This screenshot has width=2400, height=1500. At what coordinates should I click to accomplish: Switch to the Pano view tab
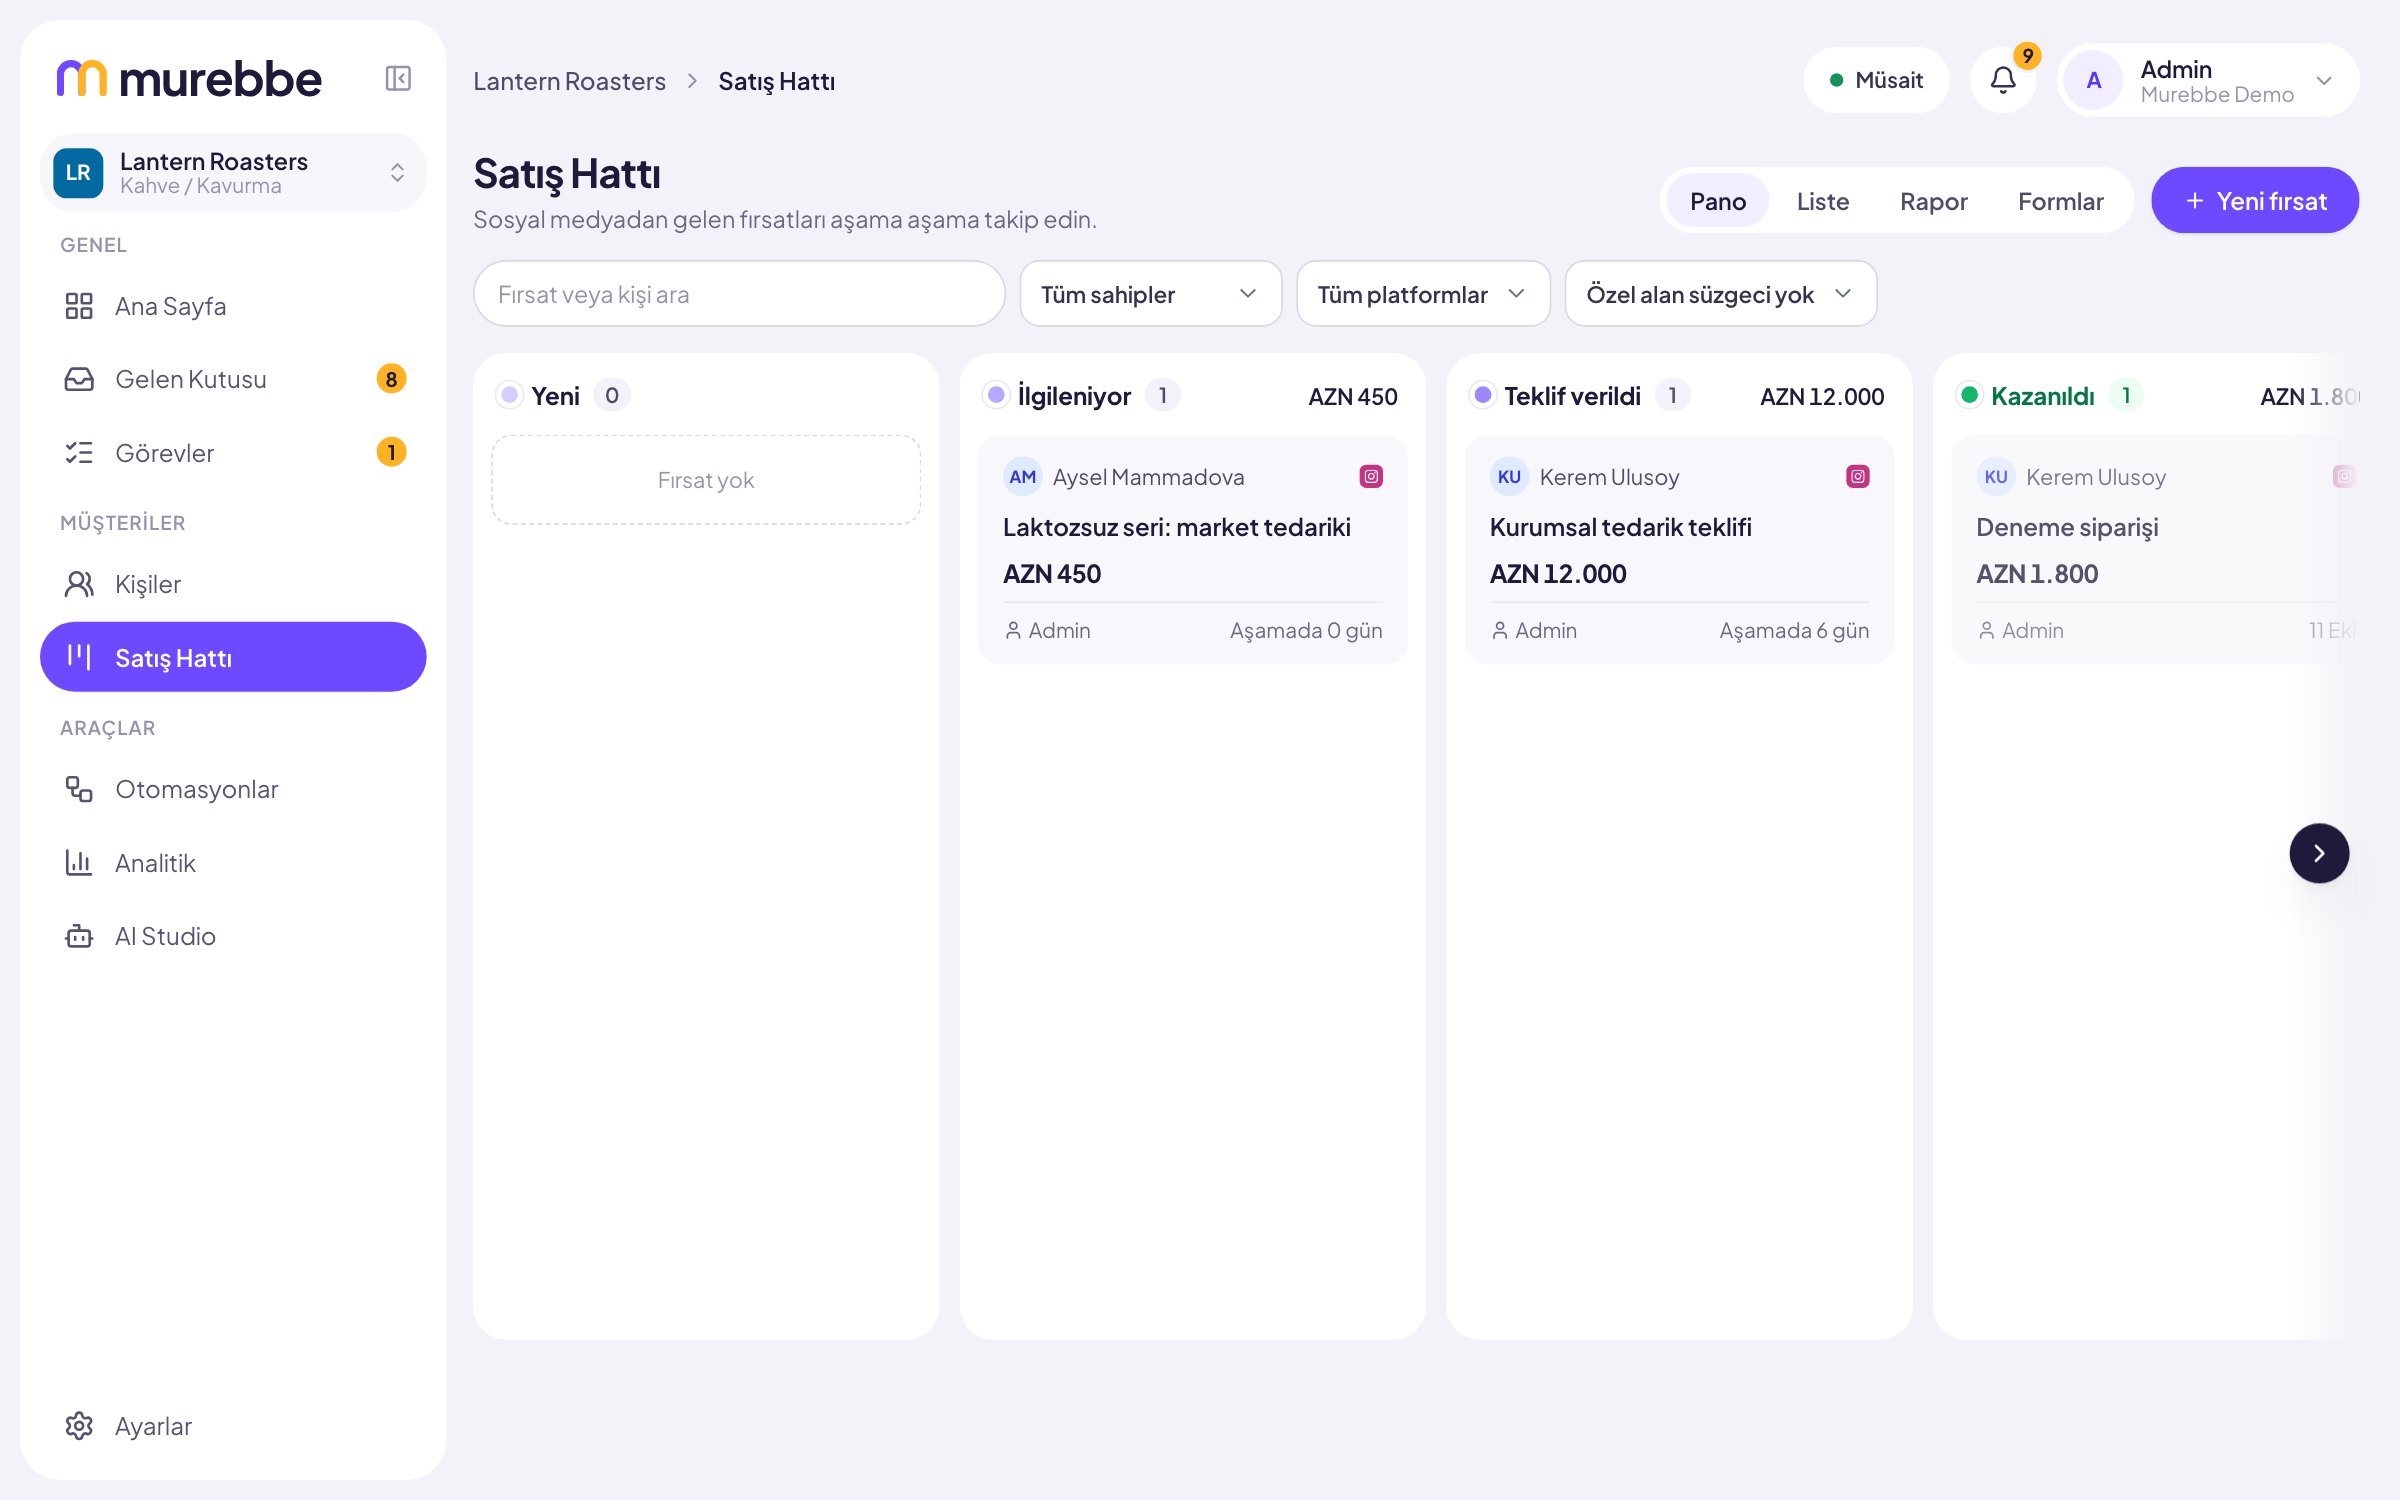1718,201
